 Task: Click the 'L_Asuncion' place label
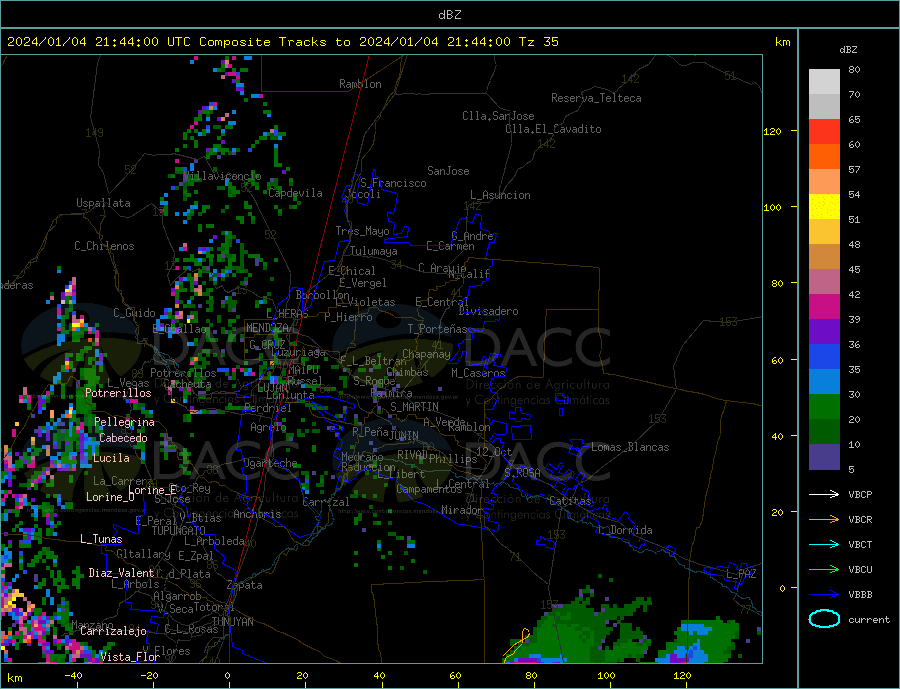(x=500, y=195)
